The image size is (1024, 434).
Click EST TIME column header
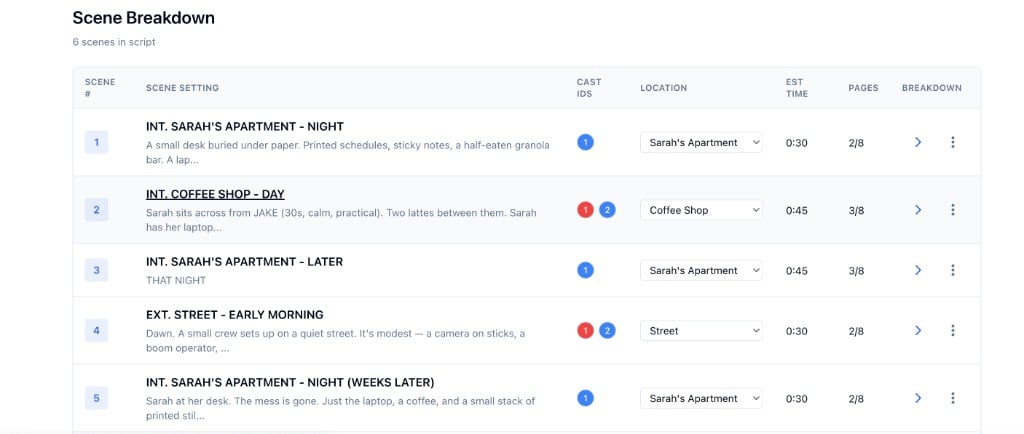(x=797, y=88)
